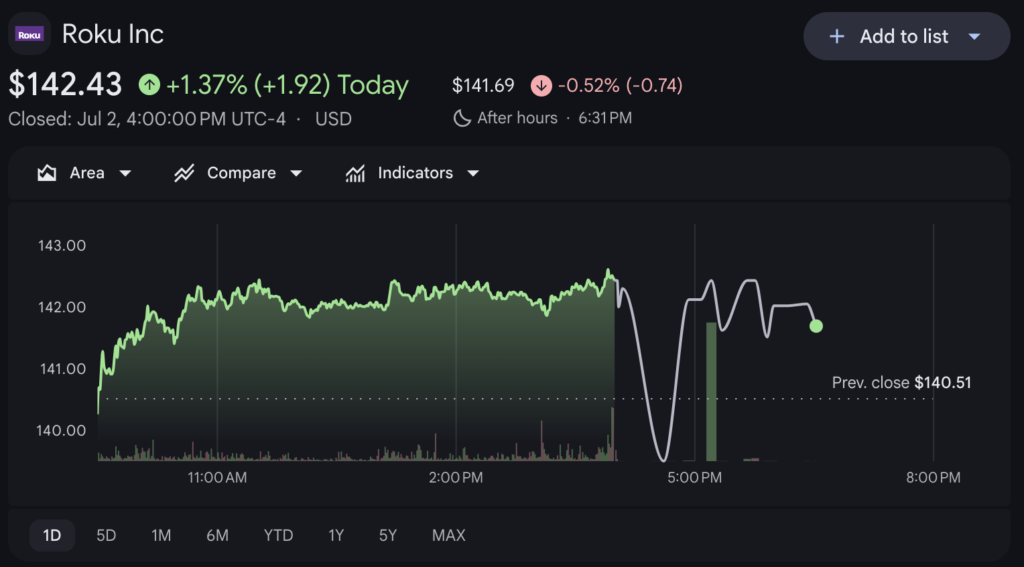This screenshot has width=1024, height=567.
Task: Switch to the 1M time range
Action: [x=161, y=536]
